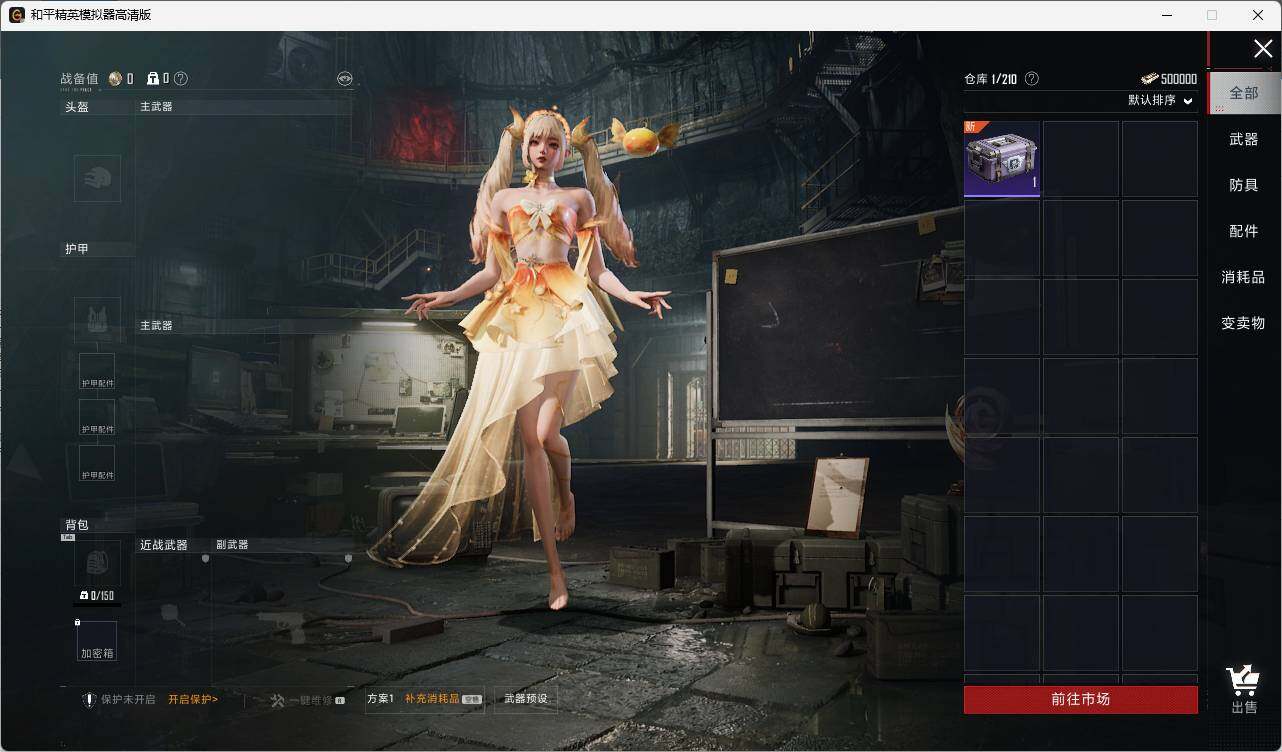The image size is (1282, 752).
Task: Click the 和平精英模拟器 app icon in title bar
Action: click(17, 15)
